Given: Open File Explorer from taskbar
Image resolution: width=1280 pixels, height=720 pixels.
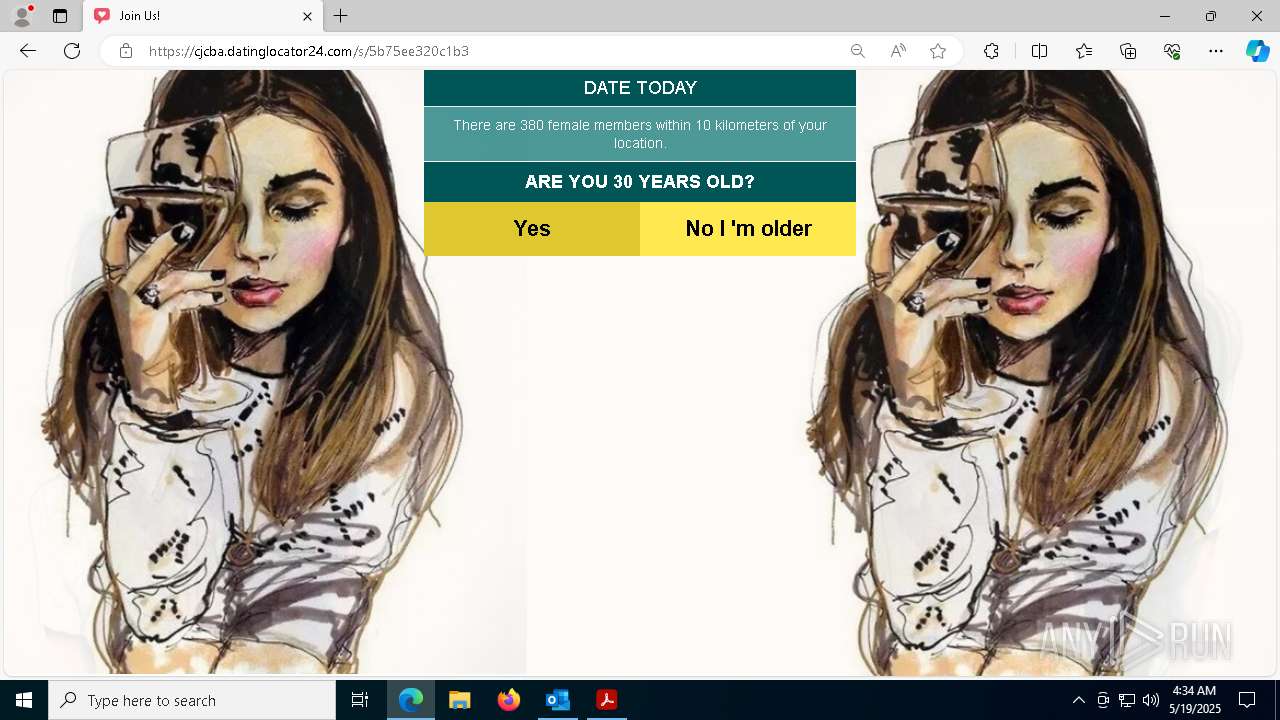Looking at the screenshot, I should (460, 700).
